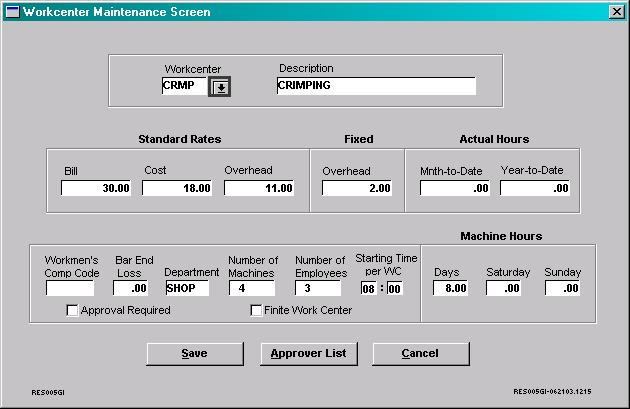Click the Mnth-to-Date actual hours field
Viewport: 630px width, 409px height.
click(455, 188)
